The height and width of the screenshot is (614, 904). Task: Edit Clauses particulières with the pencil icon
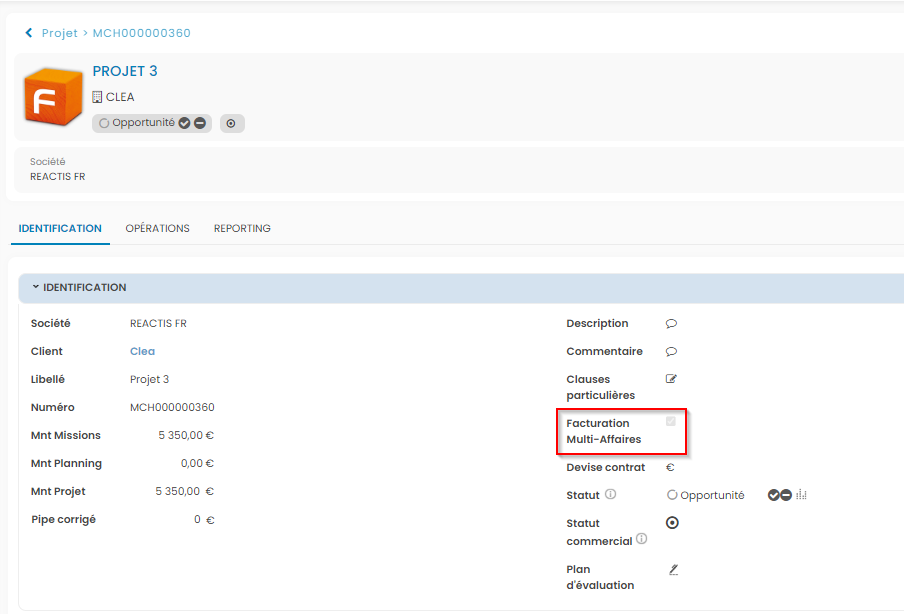pos(672,379)
